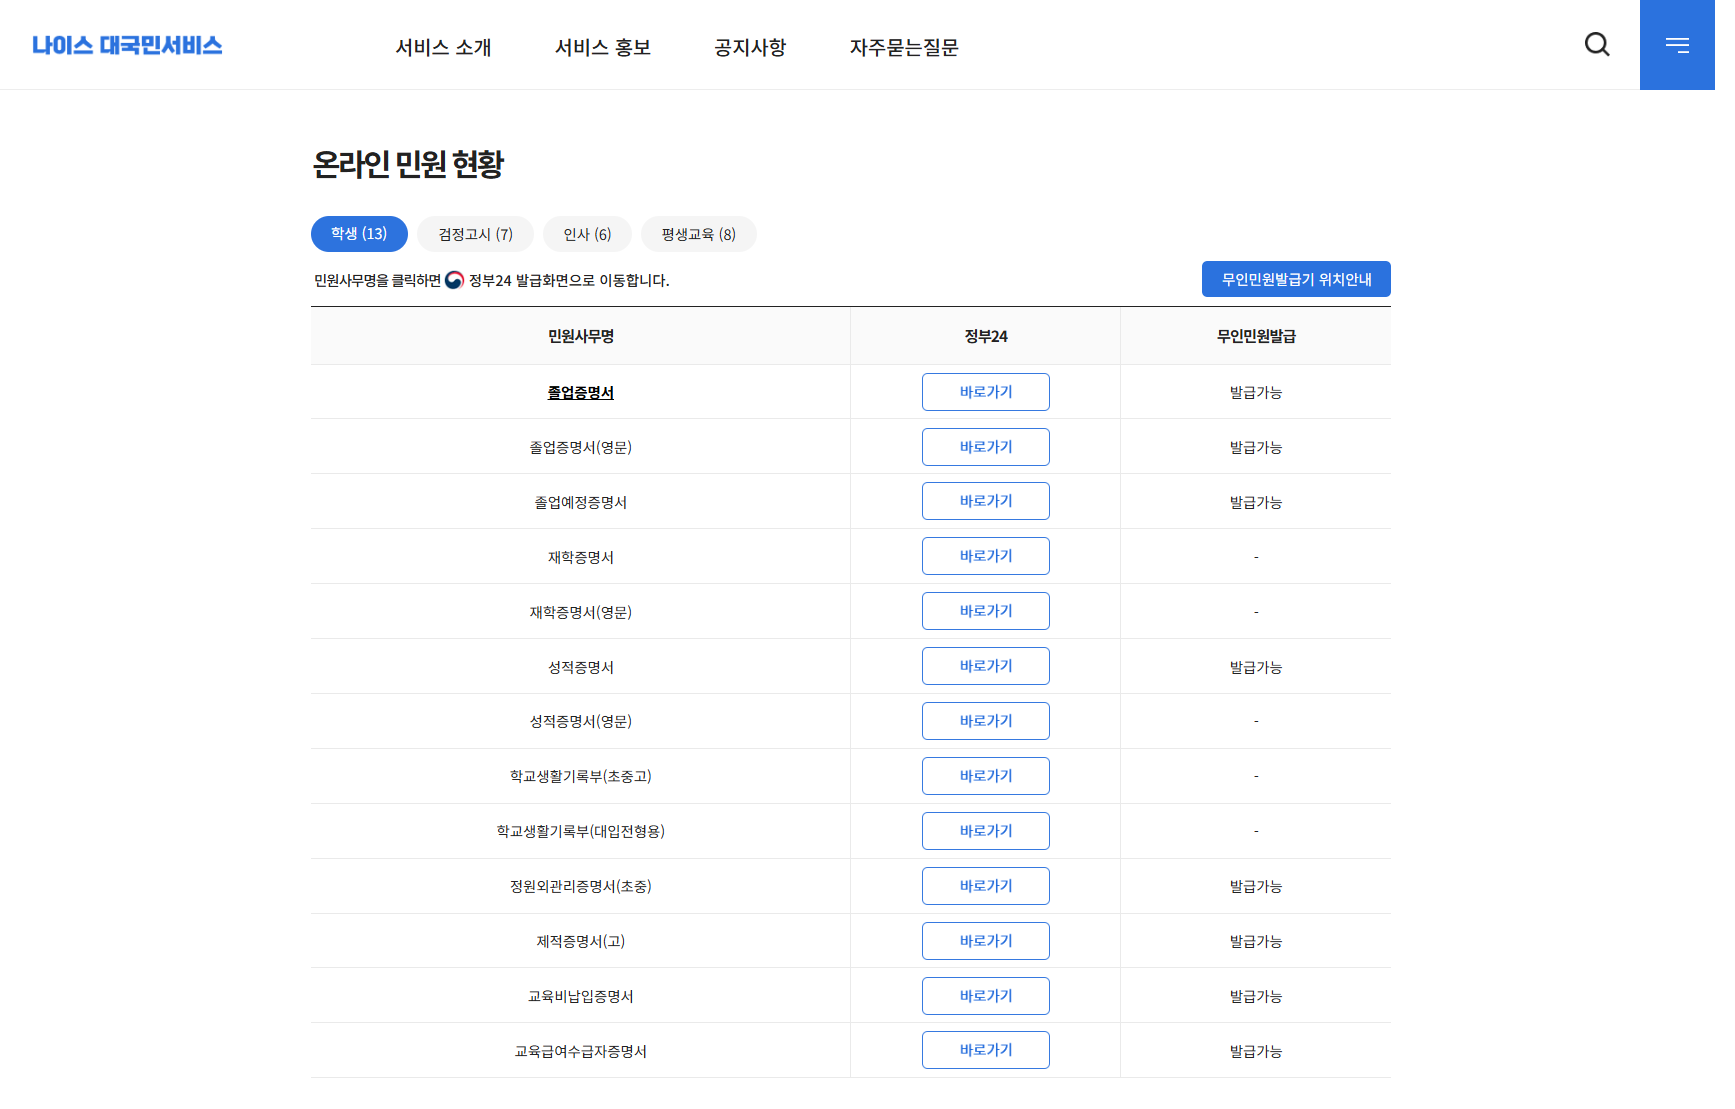1735x1109 pixels.
Task: Switch to 평생교육 (8) tab
Action: [x=698, y=234]
